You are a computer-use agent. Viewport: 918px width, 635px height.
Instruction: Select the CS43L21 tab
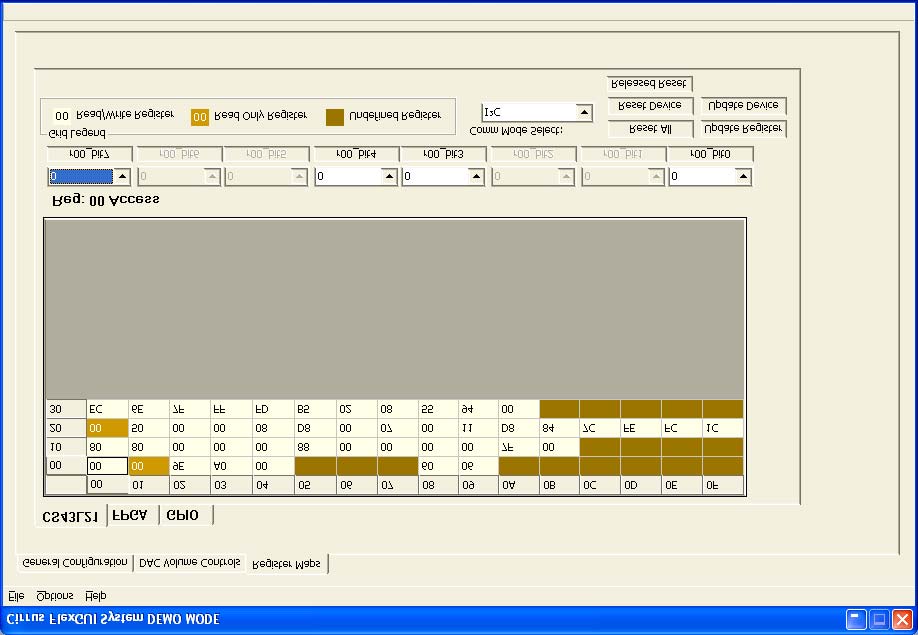(x=73, y=514)
